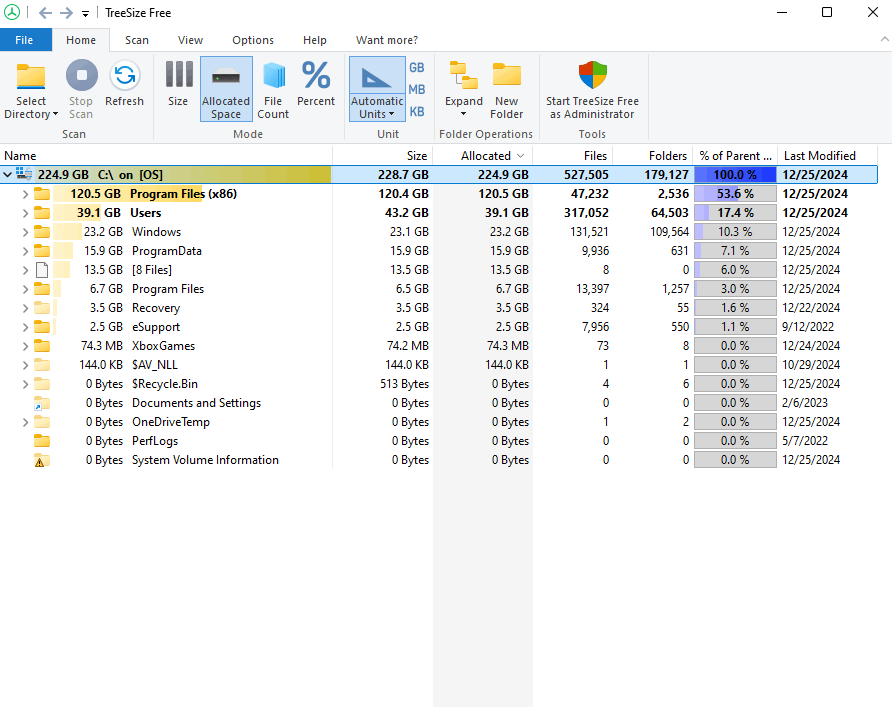Open the View ribbon tab

pos(190,40)
